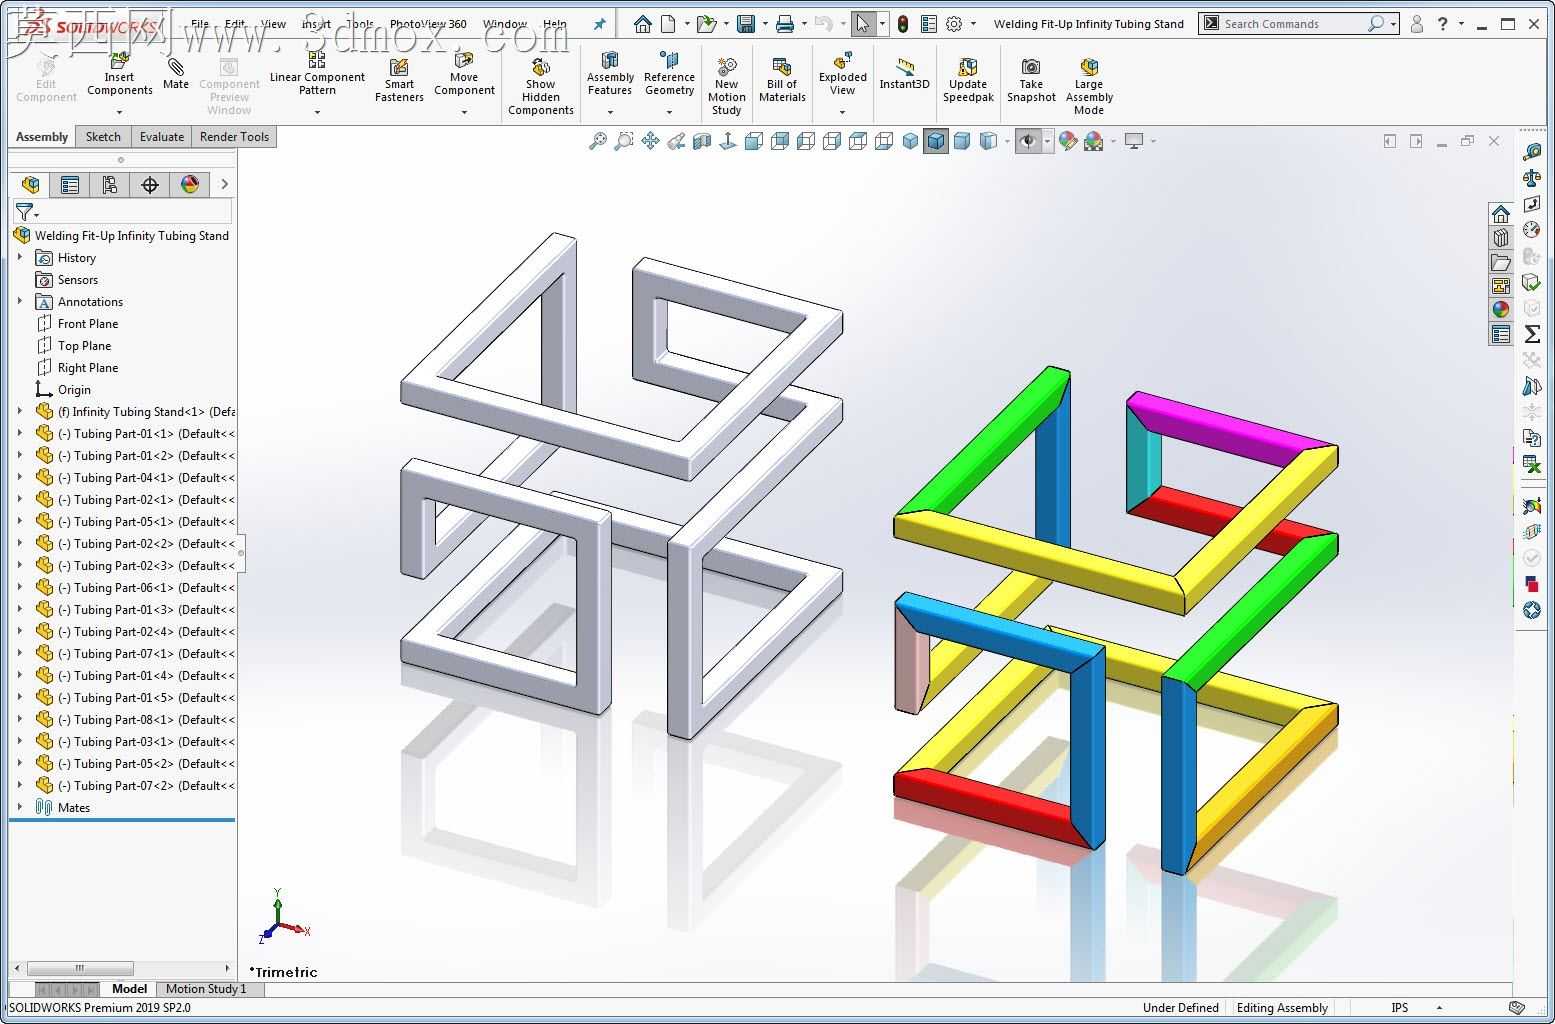This screenshot has width=1555, height=1024.
Task: Select the Mate tool
Action: [x=176, y=74]
